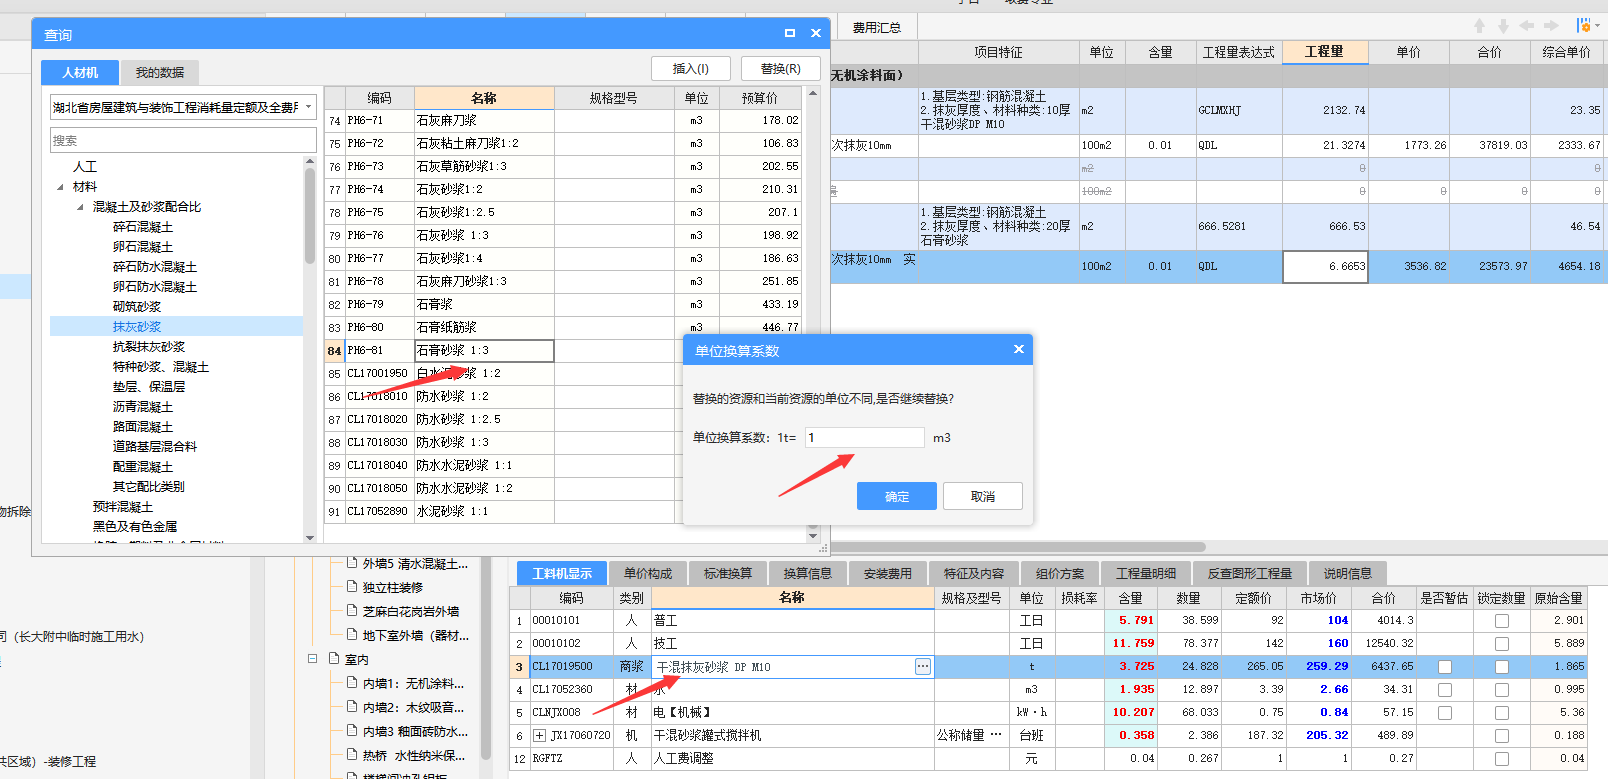
Task: Toggle 锁定数量 checkbox for 技工 row
Action: pyautogui.click(x=1502, y=644)
